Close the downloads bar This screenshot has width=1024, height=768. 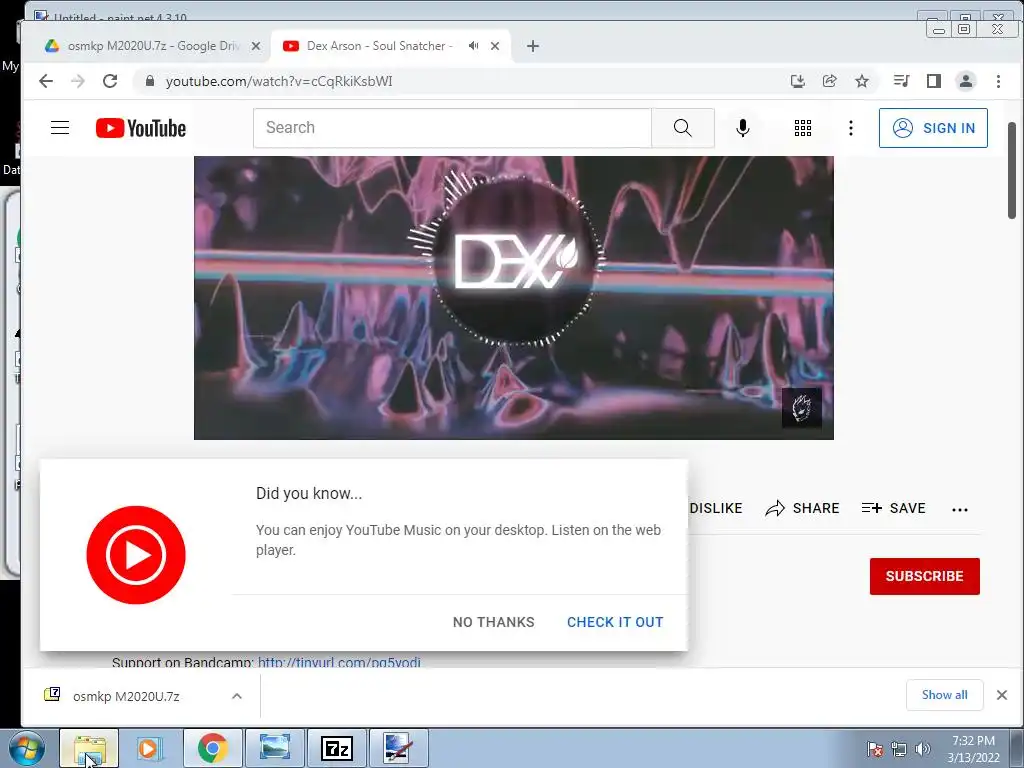click(1002, 695)
